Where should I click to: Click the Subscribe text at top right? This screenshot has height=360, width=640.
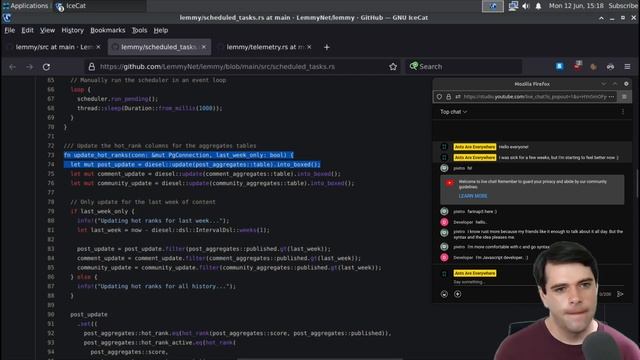click(x=623, y=6)
